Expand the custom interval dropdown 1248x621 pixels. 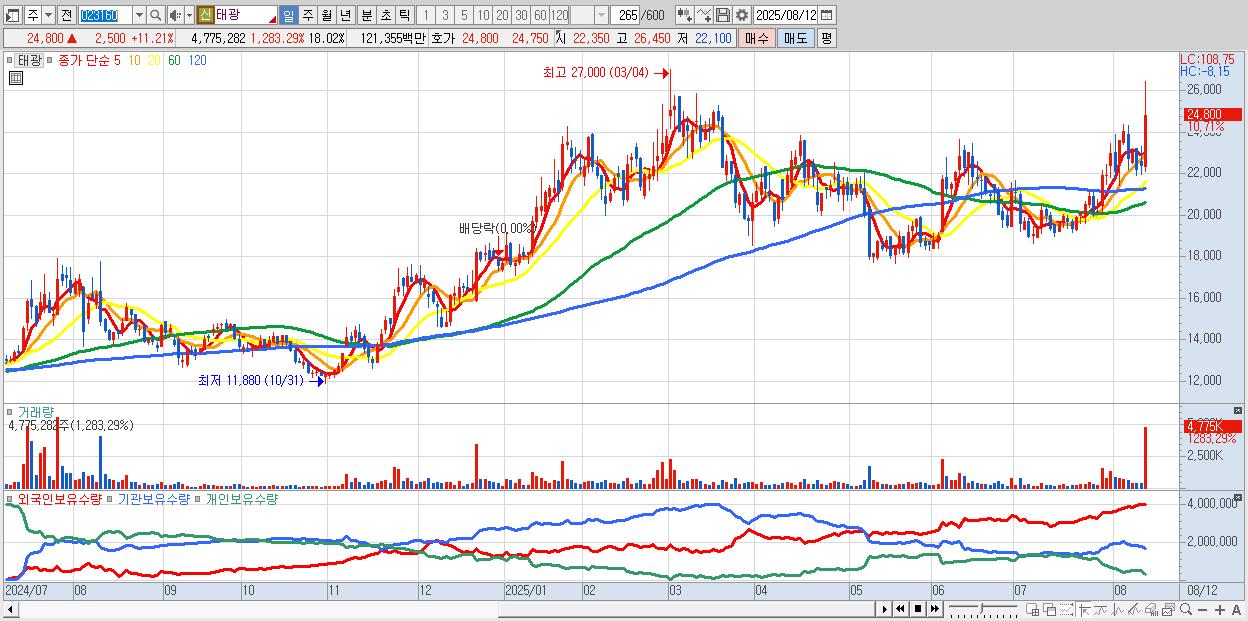pyautogui.click(x=601, y=15)
